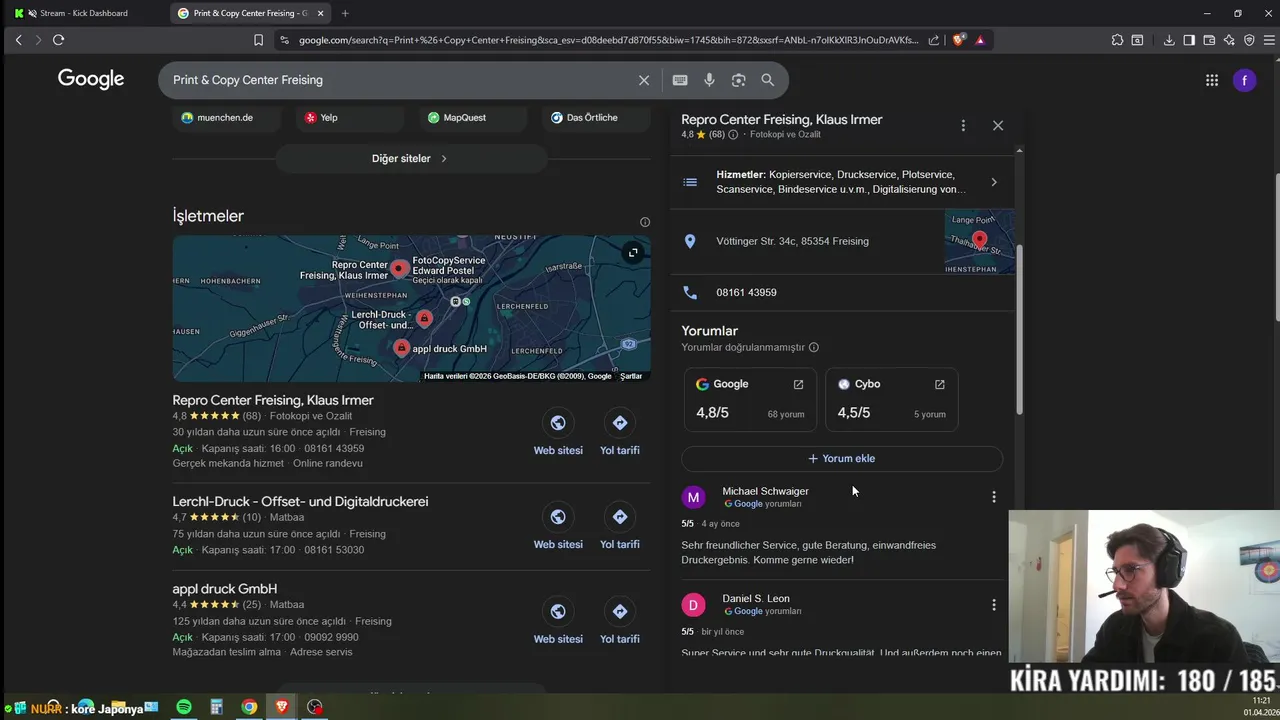Bookmark this page via the bookmark icon
This screenshot has height=720, width=1280.
tap(258, 40)
